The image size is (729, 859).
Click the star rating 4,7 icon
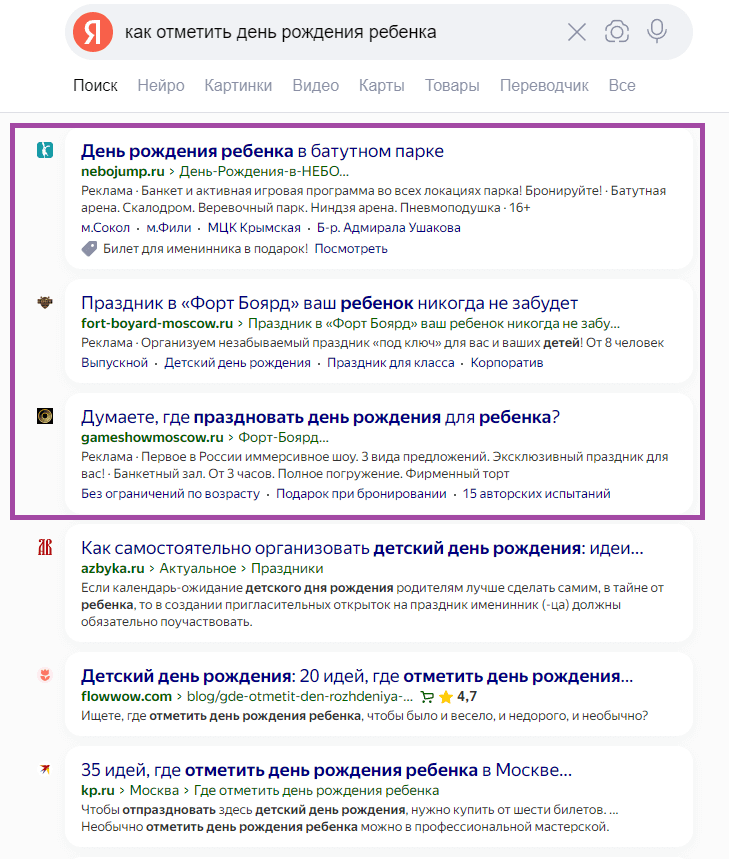(x=446, y=697)
